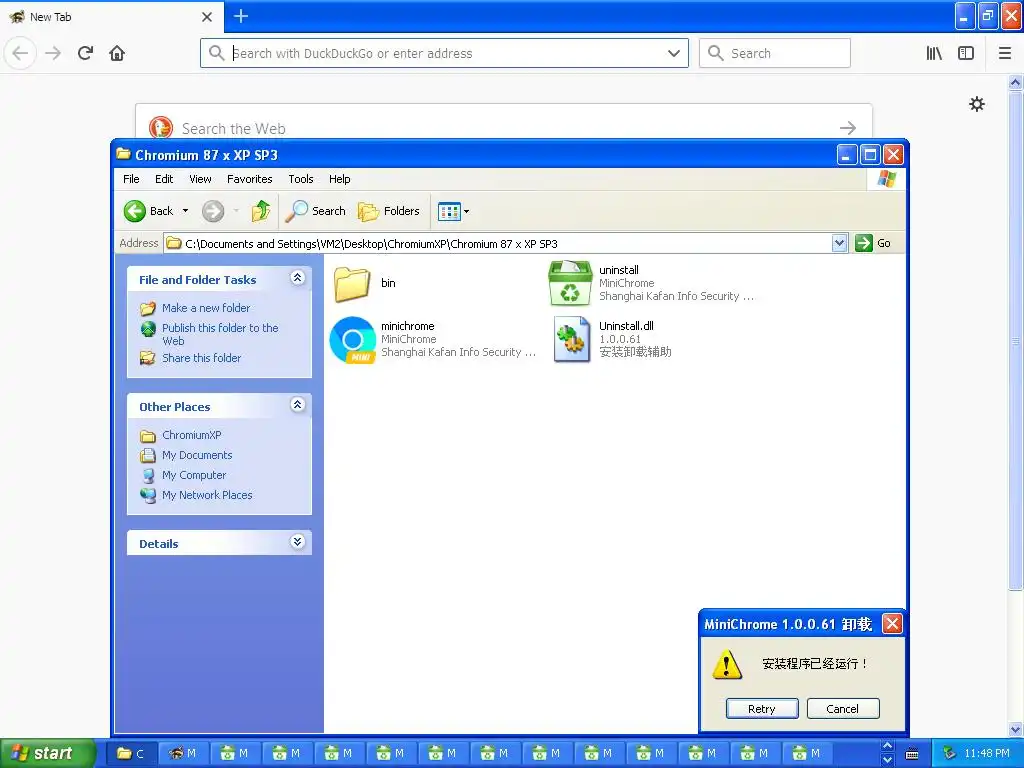Click browser scrollbar down arrow
Image resolution: width=1024 pixels, height=768 pixels.
1015,729
